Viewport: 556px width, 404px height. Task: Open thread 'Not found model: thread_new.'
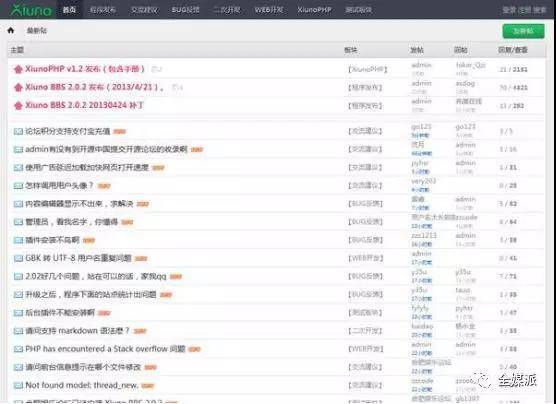tap(82, 385)
